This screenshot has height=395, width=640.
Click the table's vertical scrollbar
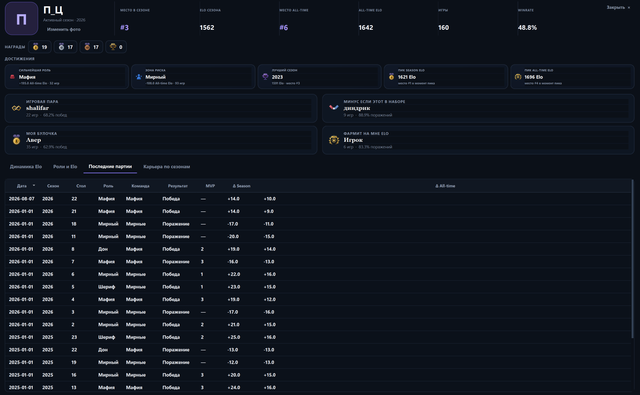pos(633,259)
